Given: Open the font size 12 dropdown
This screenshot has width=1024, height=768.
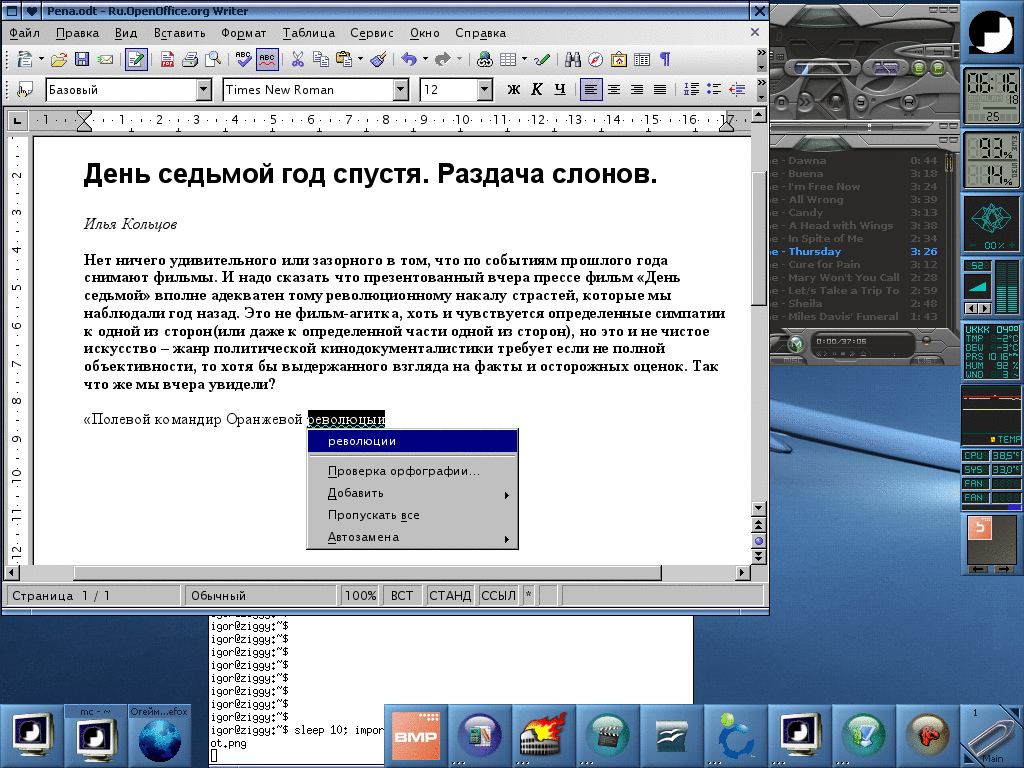Looking at the screenshot, I should (x=485, y=89).
